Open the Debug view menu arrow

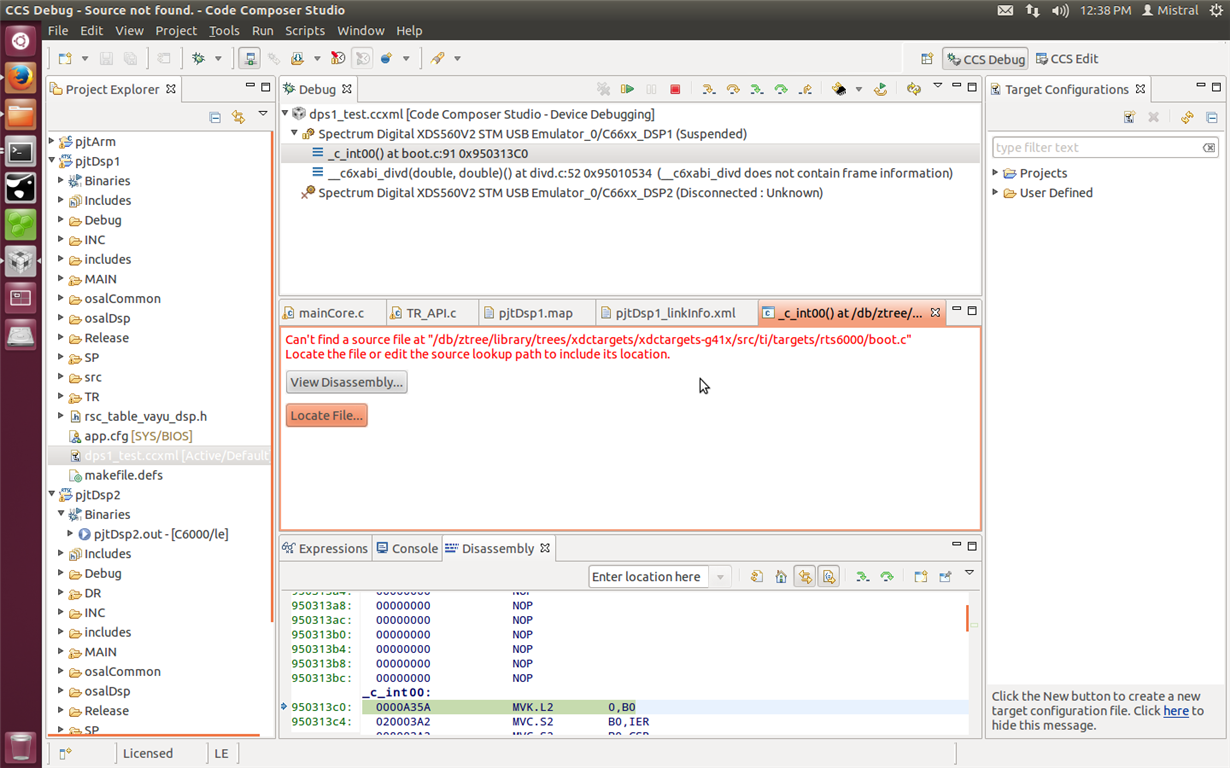pyautogui.click(x=937, y=86)
